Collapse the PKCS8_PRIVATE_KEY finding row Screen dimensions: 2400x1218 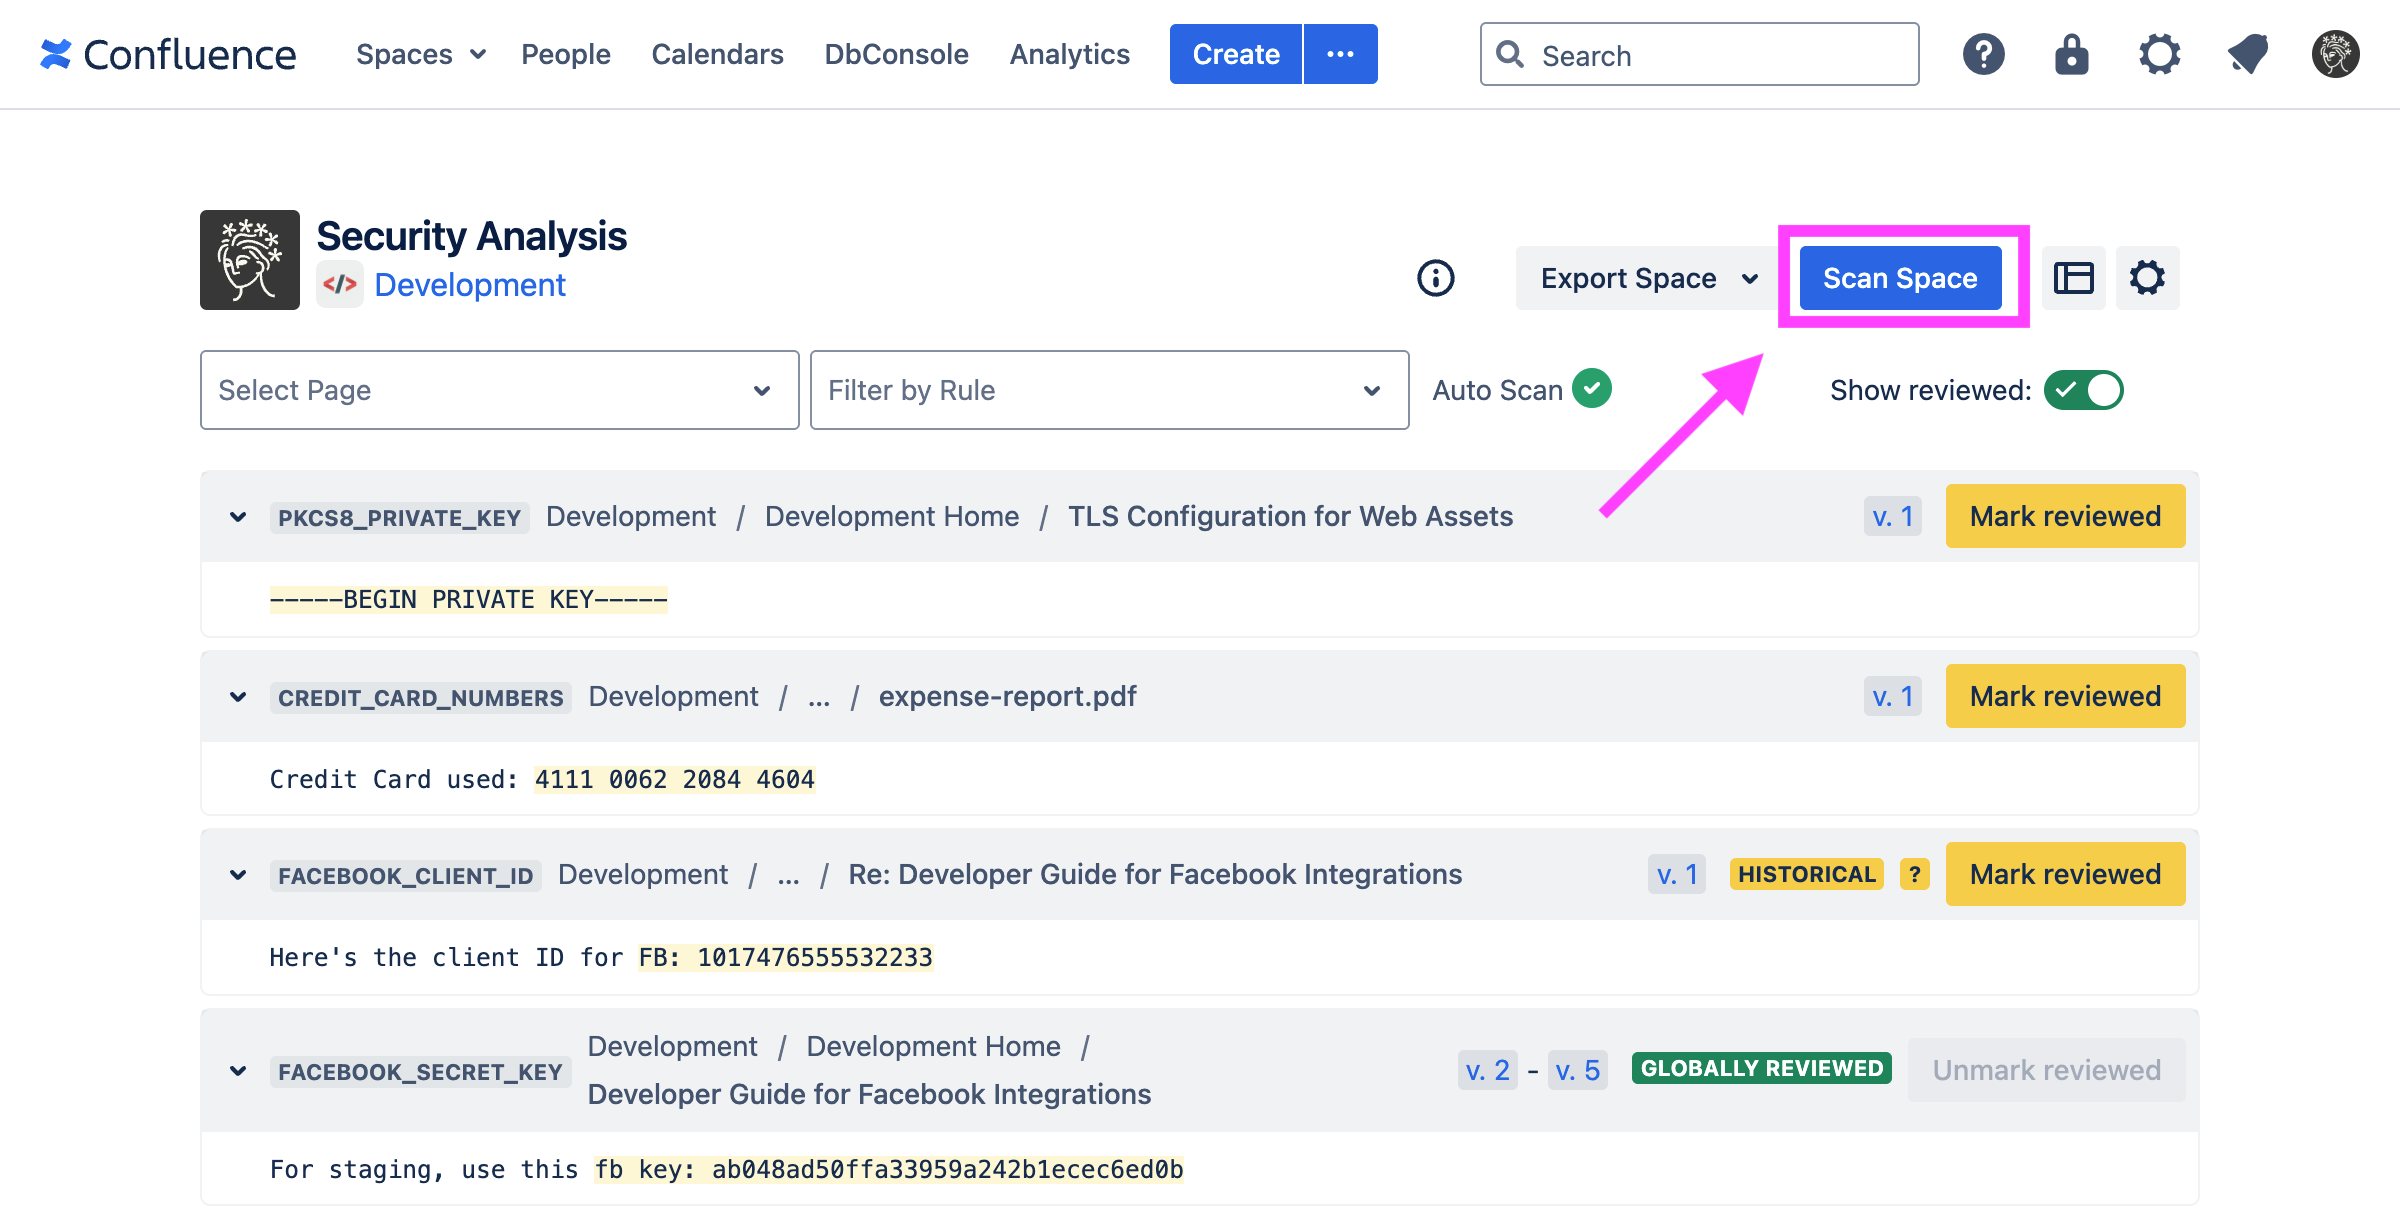238,517
